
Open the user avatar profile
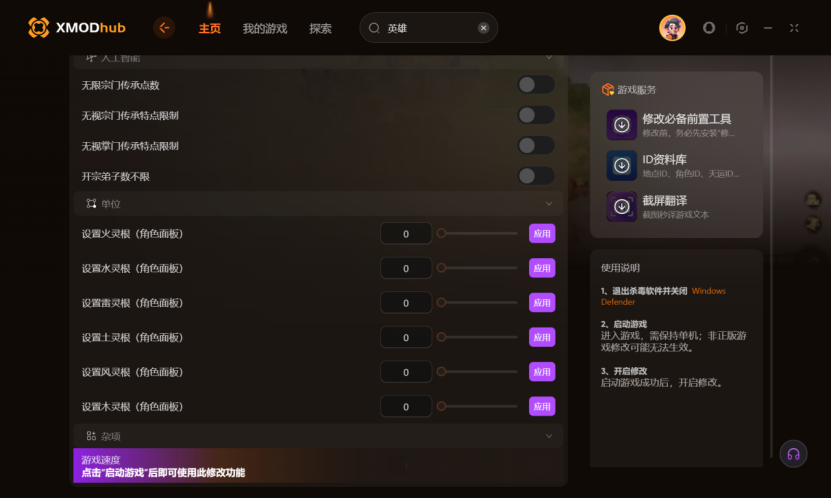tap(672, 28)
